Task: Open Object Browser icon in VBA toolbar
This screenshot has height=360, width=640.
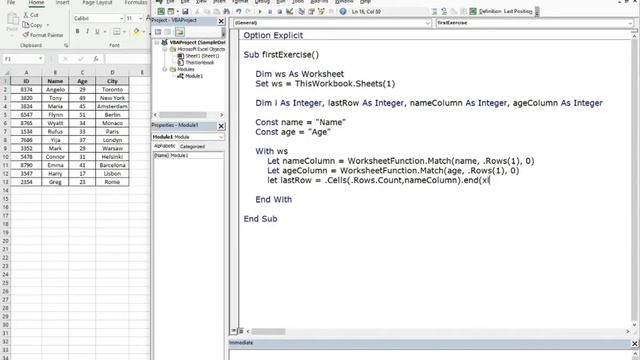Action: (321, 11)
